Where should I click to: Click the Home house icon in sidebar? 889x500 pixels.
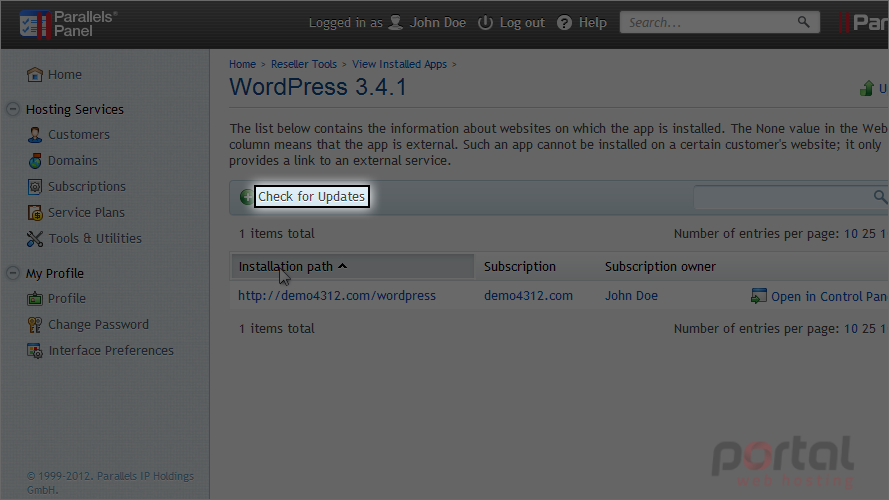pyautogui.click(x=35, y=74)
